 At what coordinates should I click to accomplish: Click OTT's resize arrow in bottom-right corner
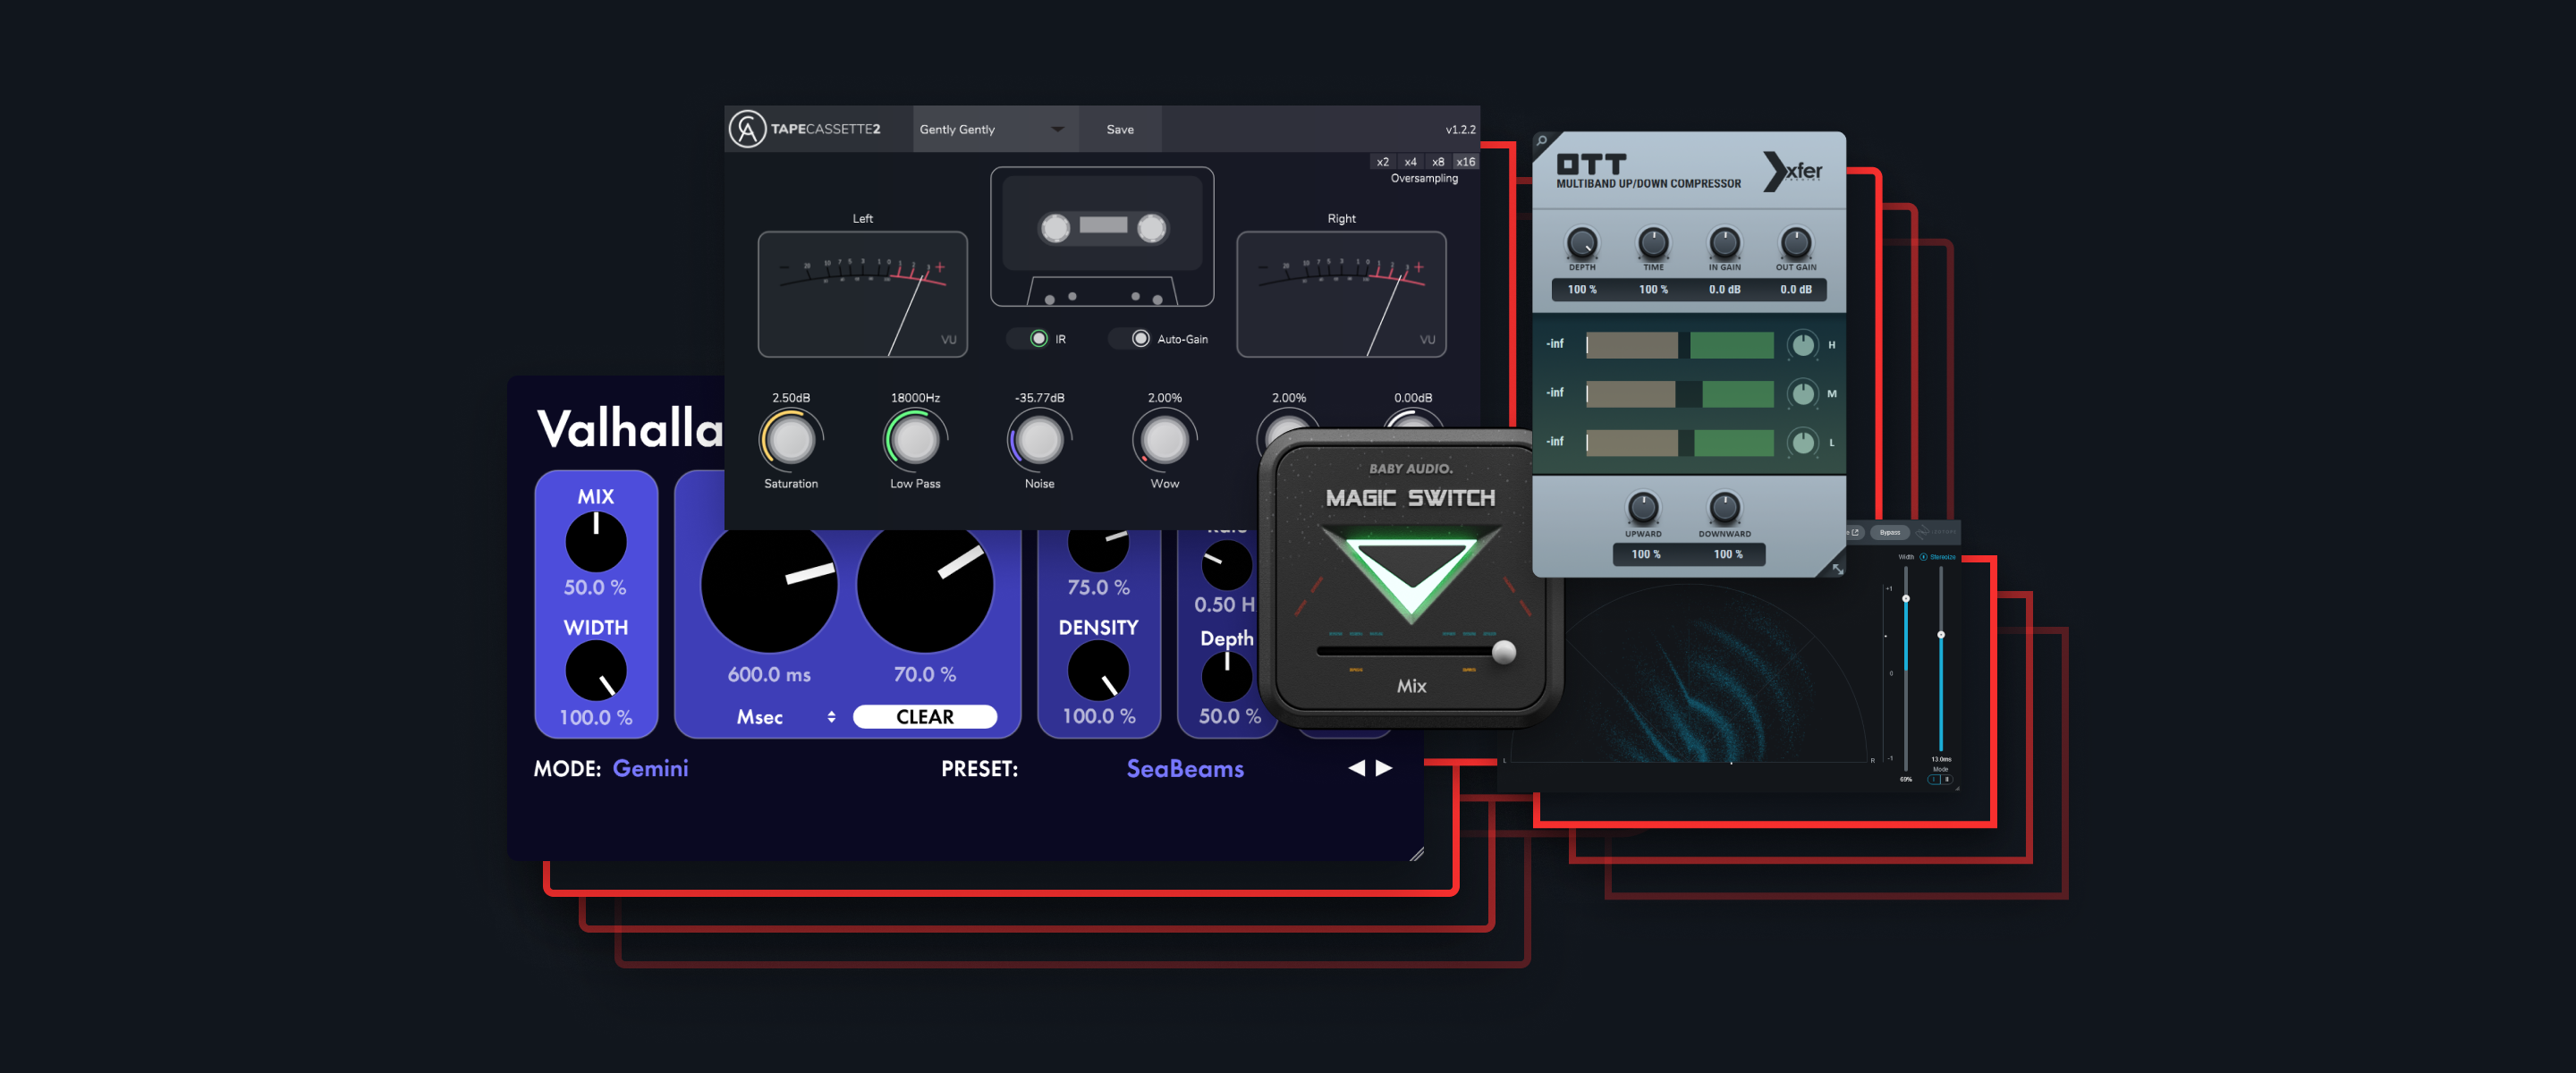pyautogui.click(x=1838, y=570)
